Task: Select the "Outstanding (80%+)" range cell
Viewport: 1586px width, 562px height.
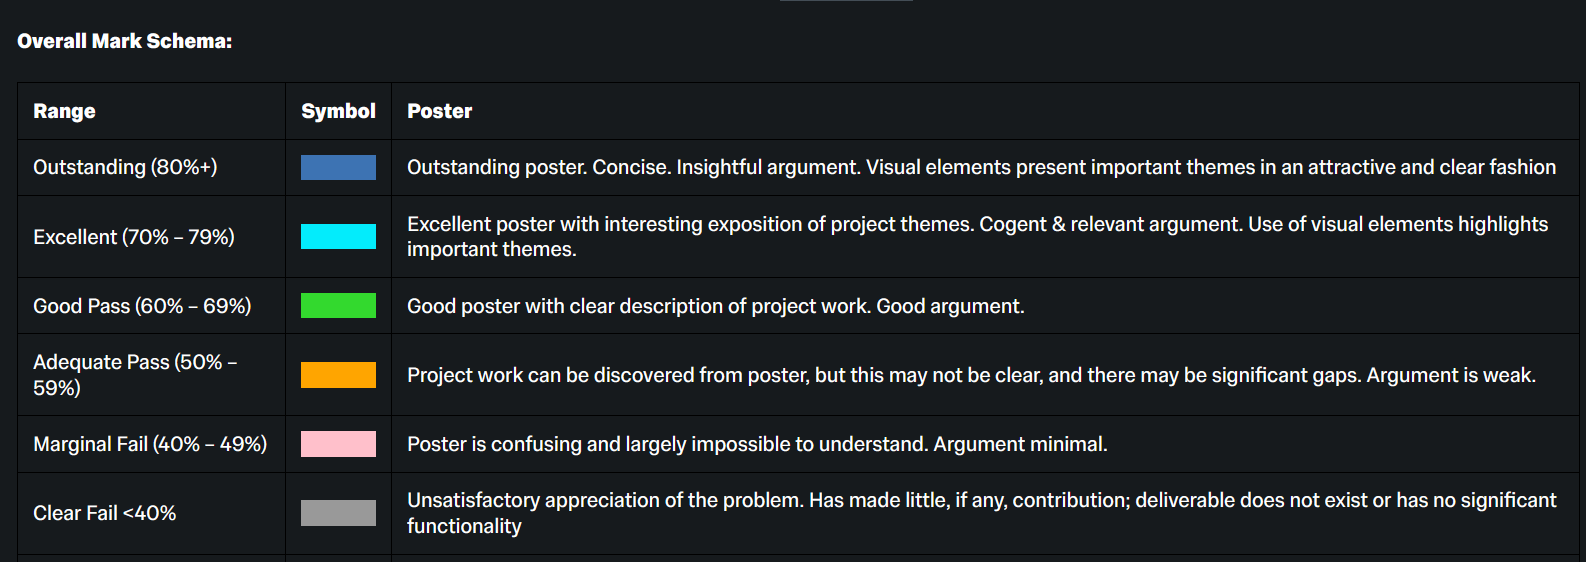Action: coord(125,167)
